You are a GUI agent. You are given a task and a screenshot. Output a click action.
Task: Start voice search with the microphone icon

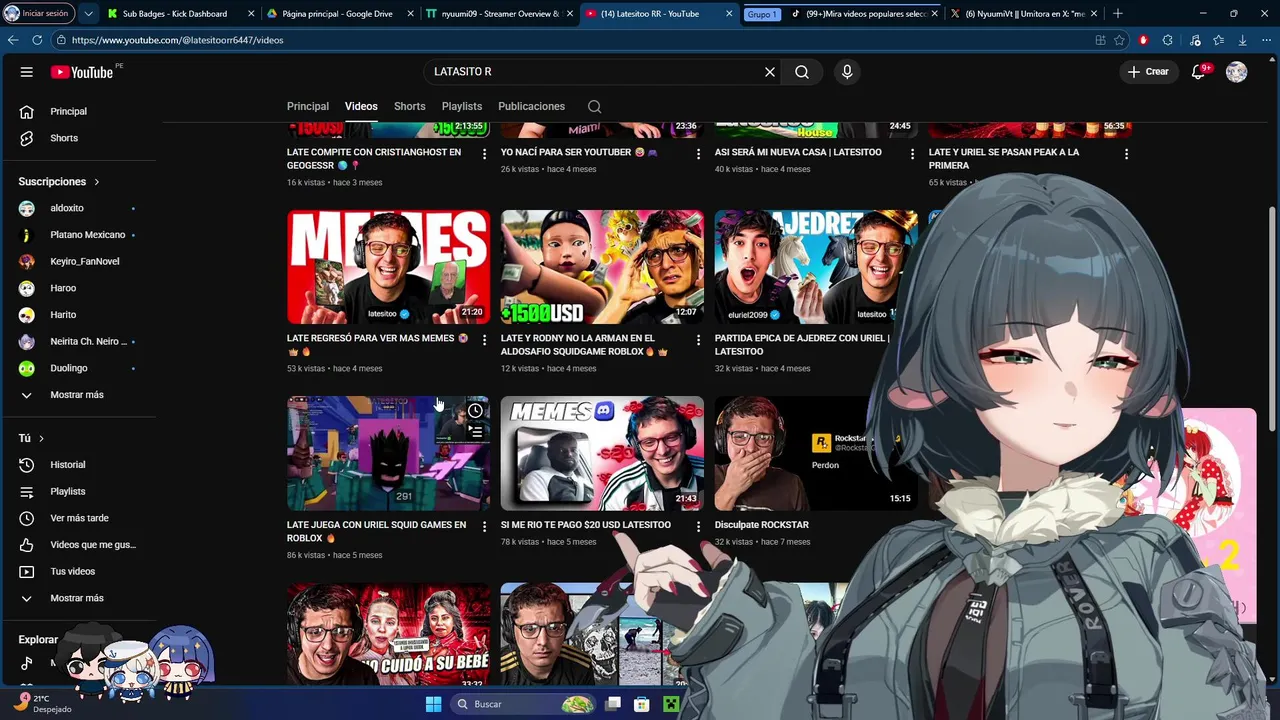tap(847, 72)
